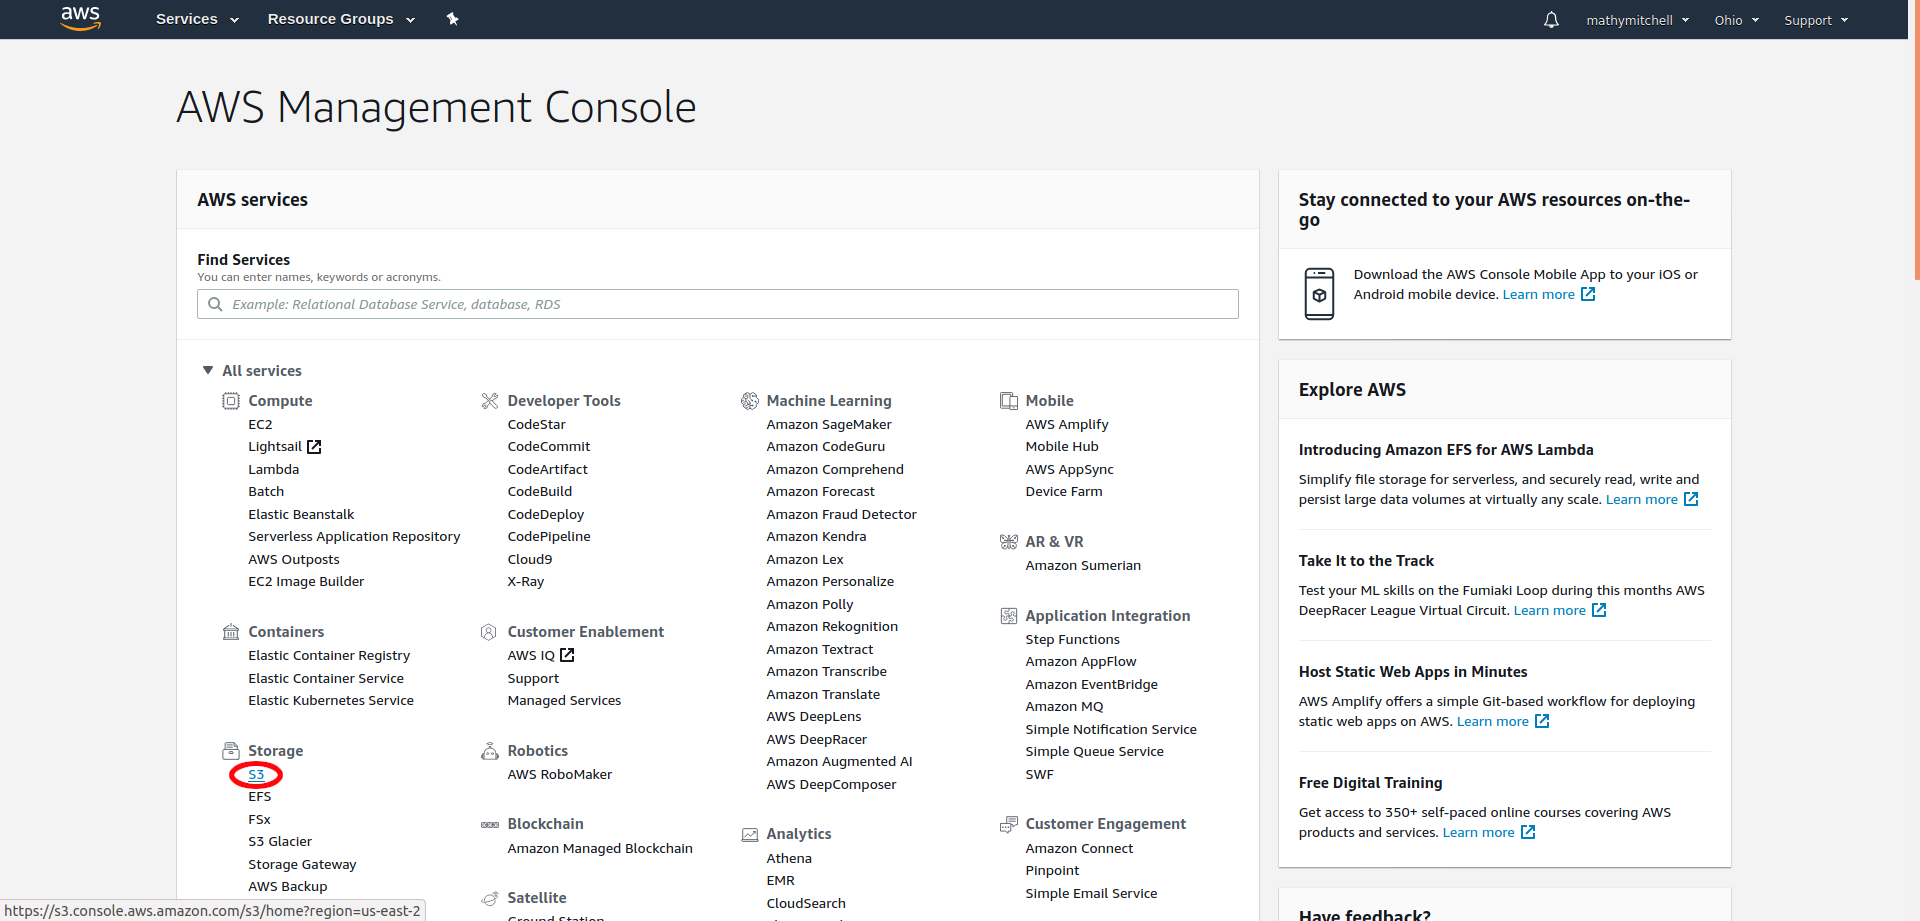Open the S3 service link
This screenshot has width=1920, height=921.
pos(256,775)
